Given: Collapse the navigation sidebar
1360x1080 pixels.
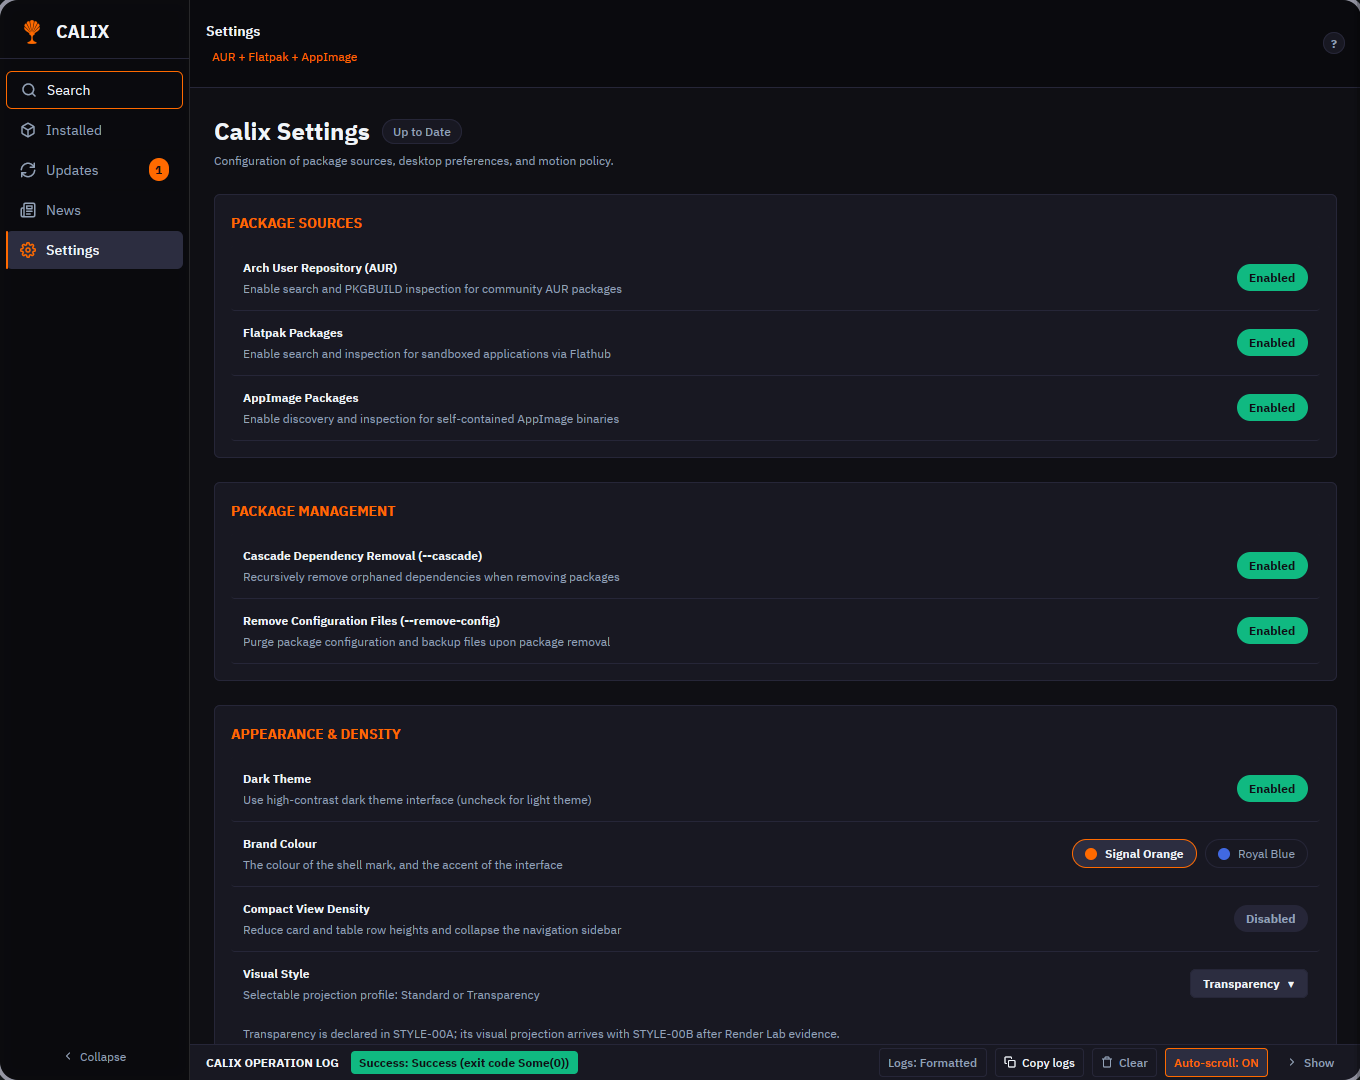Looking at the screenshot, I should point(95,1057).
